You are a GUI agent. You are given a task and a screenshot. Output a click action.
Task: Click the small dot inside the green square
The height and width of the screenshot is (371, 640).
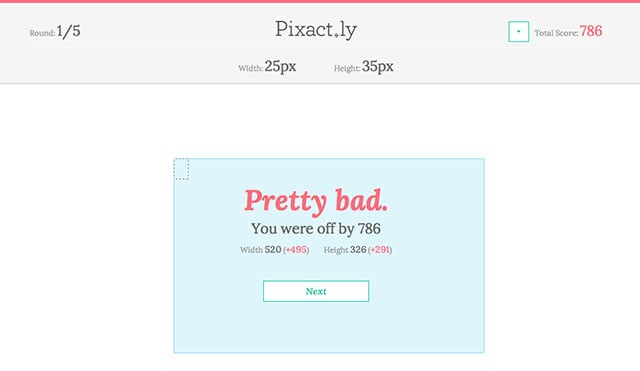click(x=518, y=31)
